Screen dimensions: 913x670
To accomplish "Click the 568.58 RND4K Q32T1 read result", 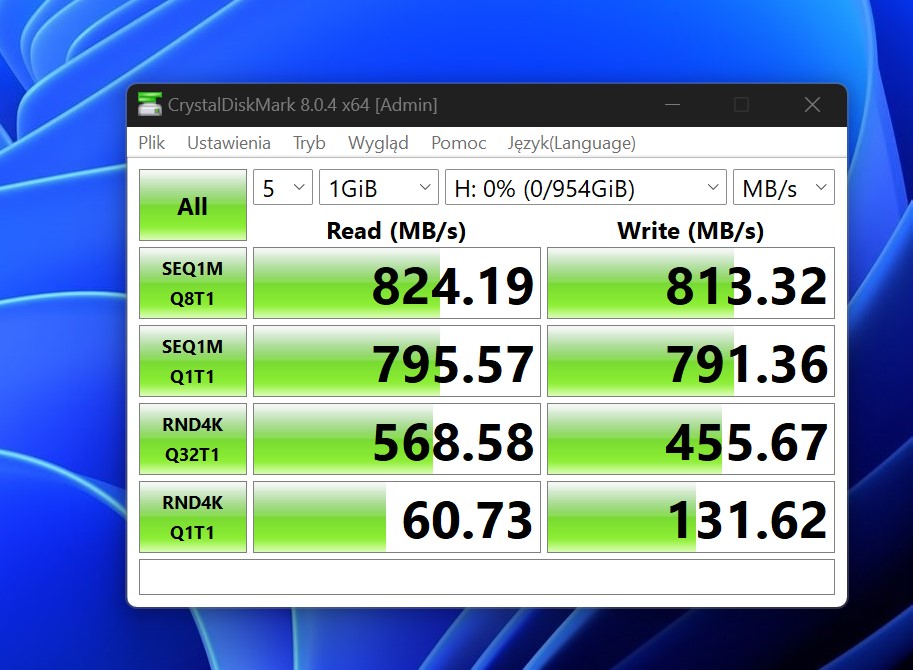I will click(x=397, y=439).
